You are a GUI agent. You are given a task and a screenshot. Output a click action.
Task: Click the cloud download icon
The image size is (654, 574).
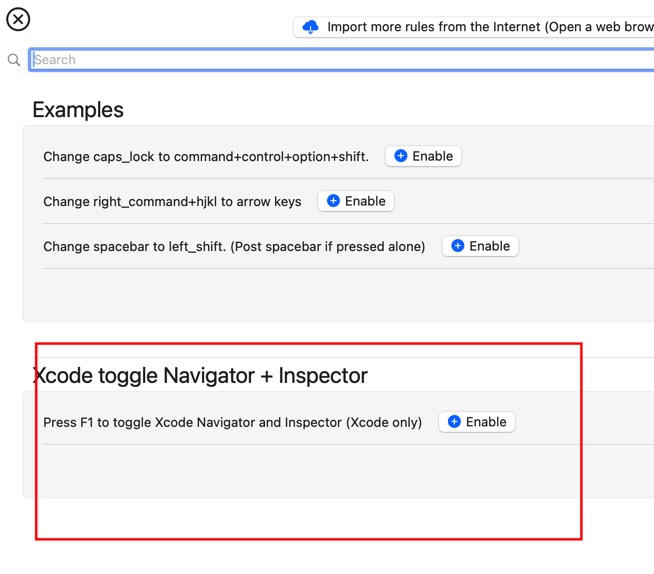pos(310,27)
